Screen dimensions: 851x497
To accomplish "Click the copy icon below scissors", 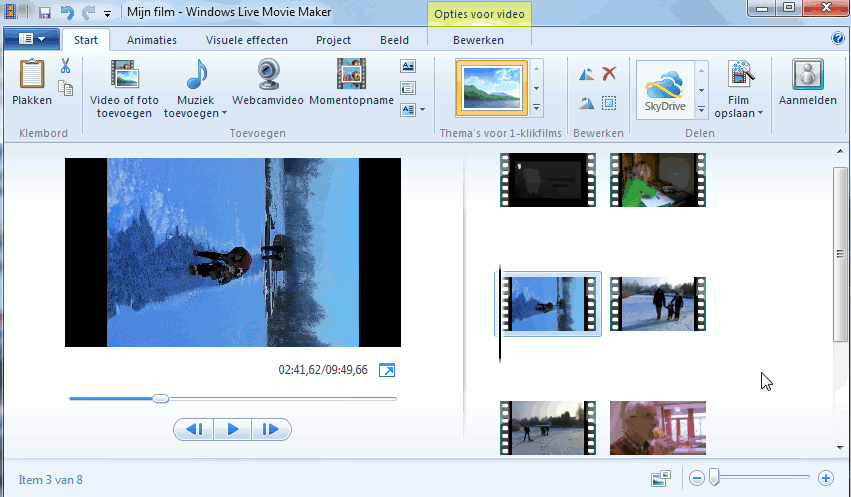I will [x=66, y=88].
